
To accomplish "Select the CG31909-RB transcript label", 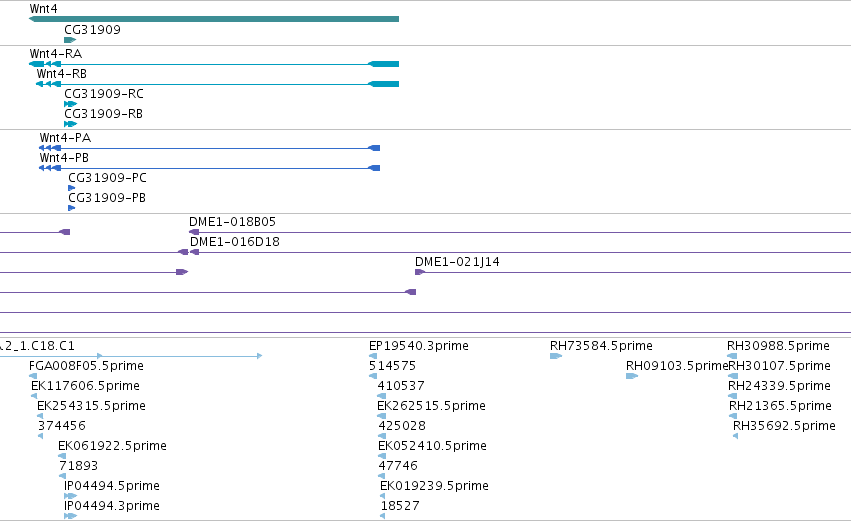I will 103,114.
